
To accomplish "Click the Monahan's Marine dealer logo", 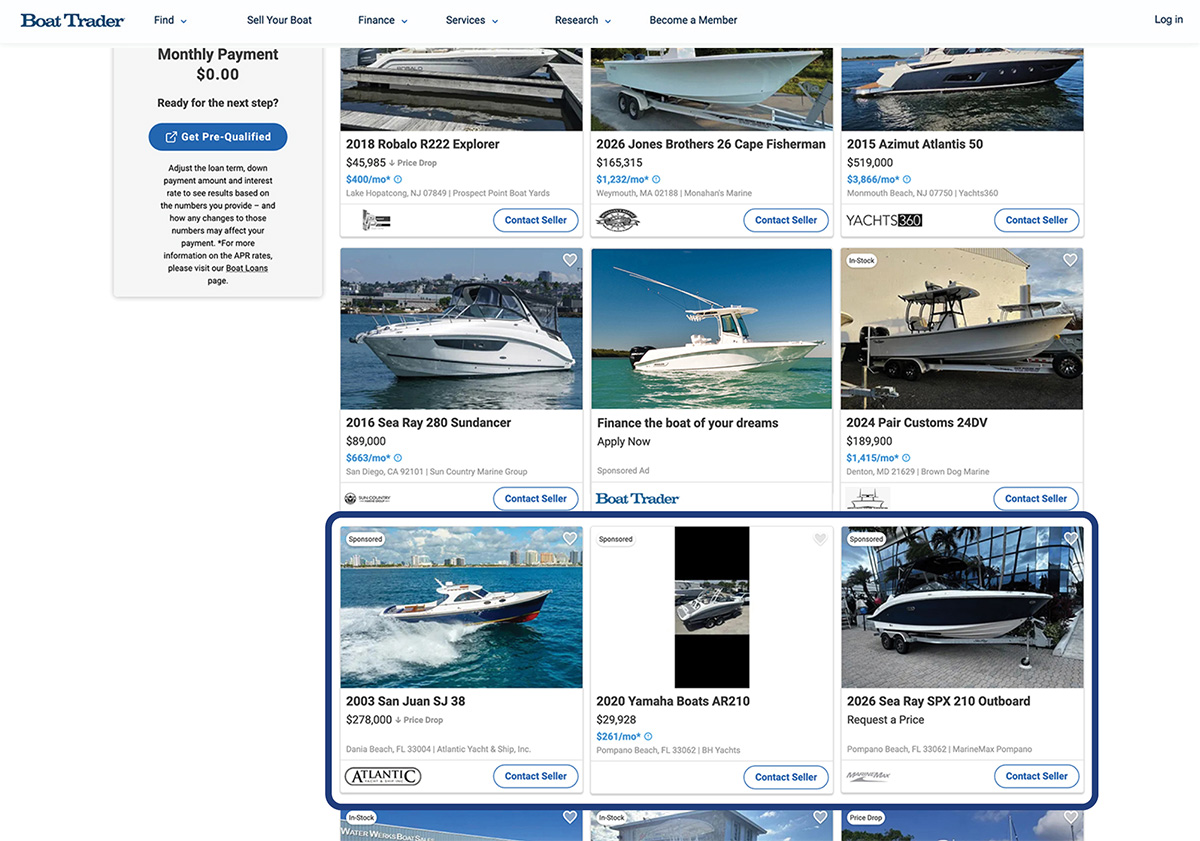I will click(617, 219).
